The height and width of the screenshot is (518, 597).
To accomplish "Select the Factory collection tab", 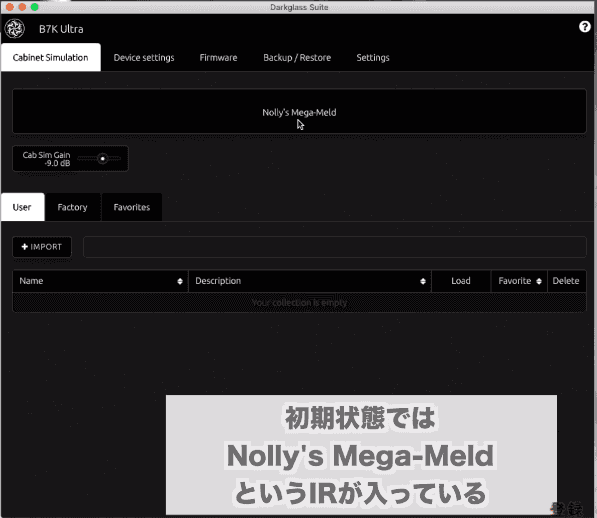I will point(72,207).
